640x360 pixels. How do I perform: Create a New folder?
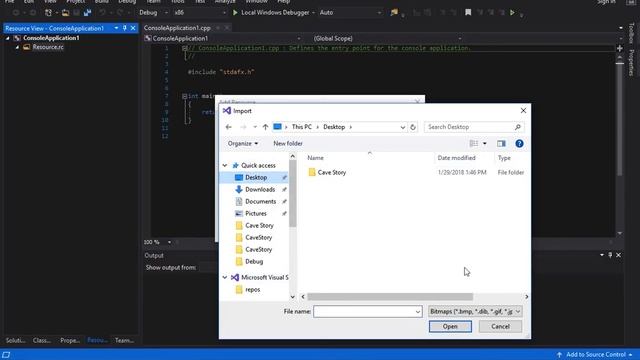point(288,144)
